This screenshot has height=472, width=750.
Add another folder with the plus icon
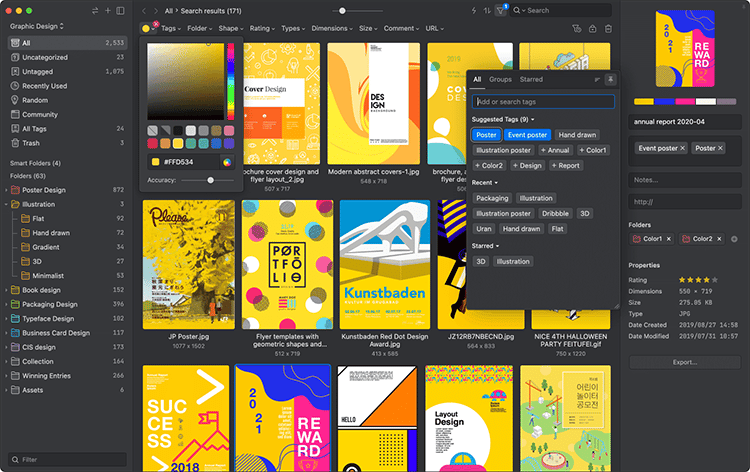[734, 239]
